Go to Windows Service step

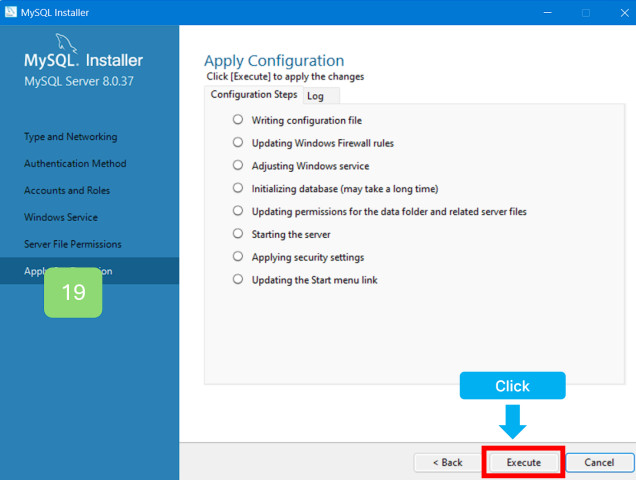pos(61,217)
